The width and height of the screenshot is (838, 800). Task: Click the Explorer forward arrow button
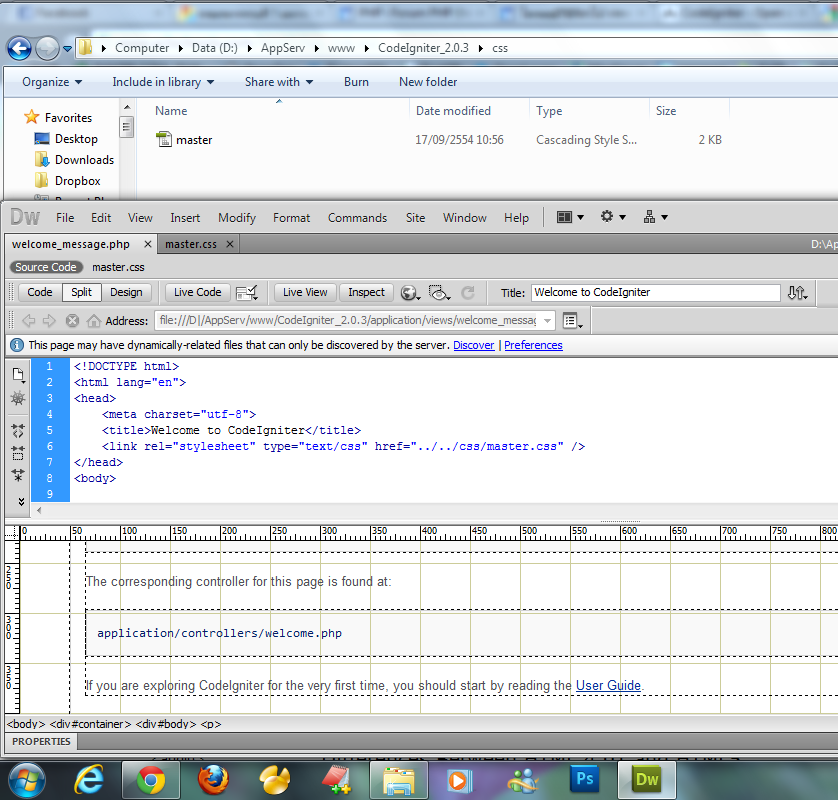pyautogui.click(x=47, y=49)
